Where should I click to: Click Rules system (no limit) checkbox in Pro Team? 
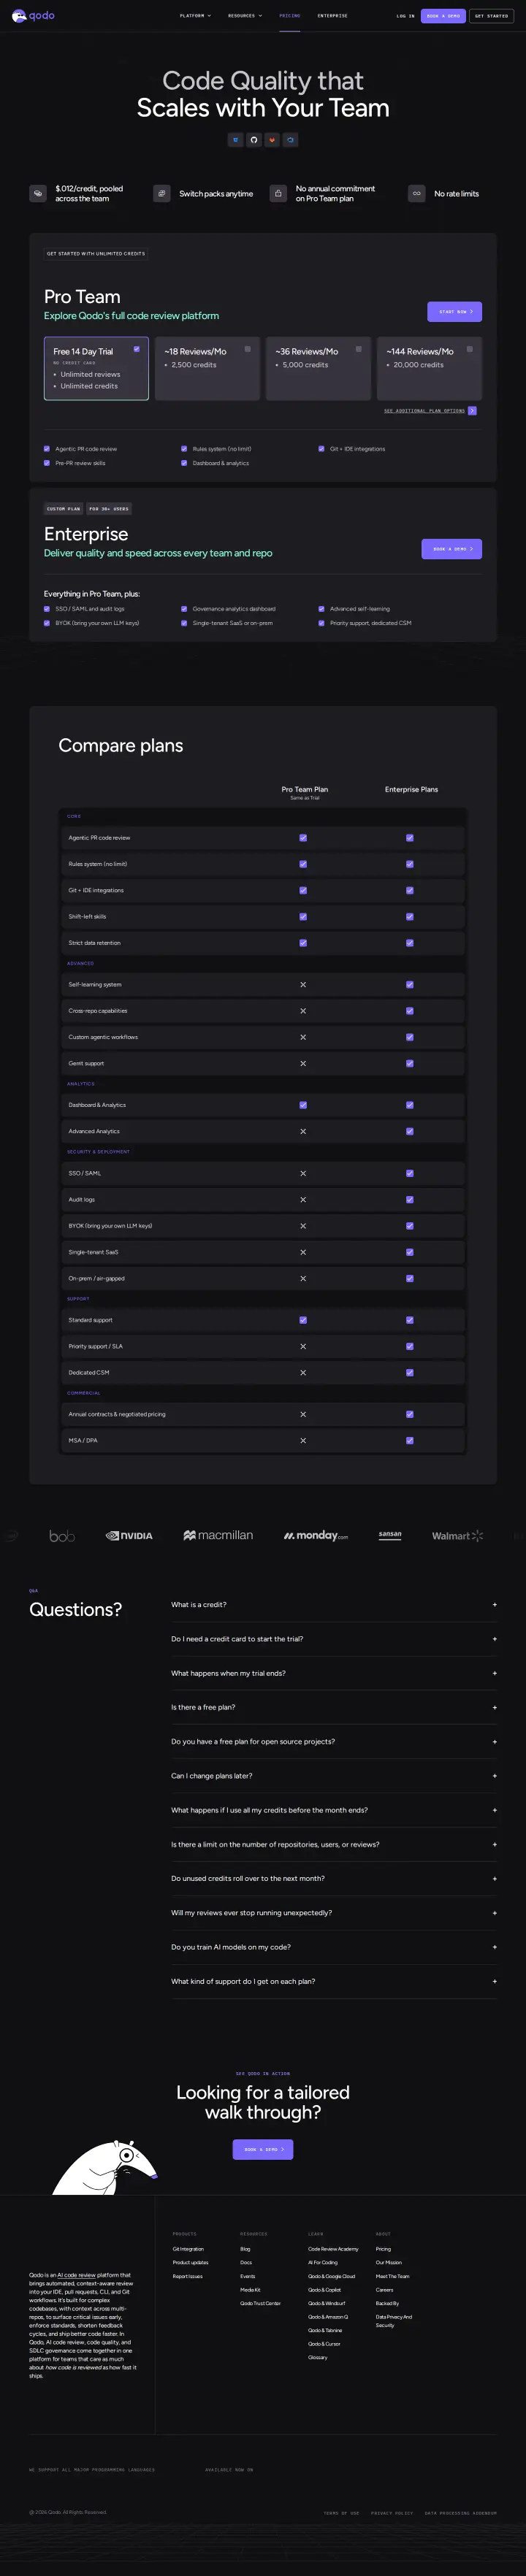[184, 449]
